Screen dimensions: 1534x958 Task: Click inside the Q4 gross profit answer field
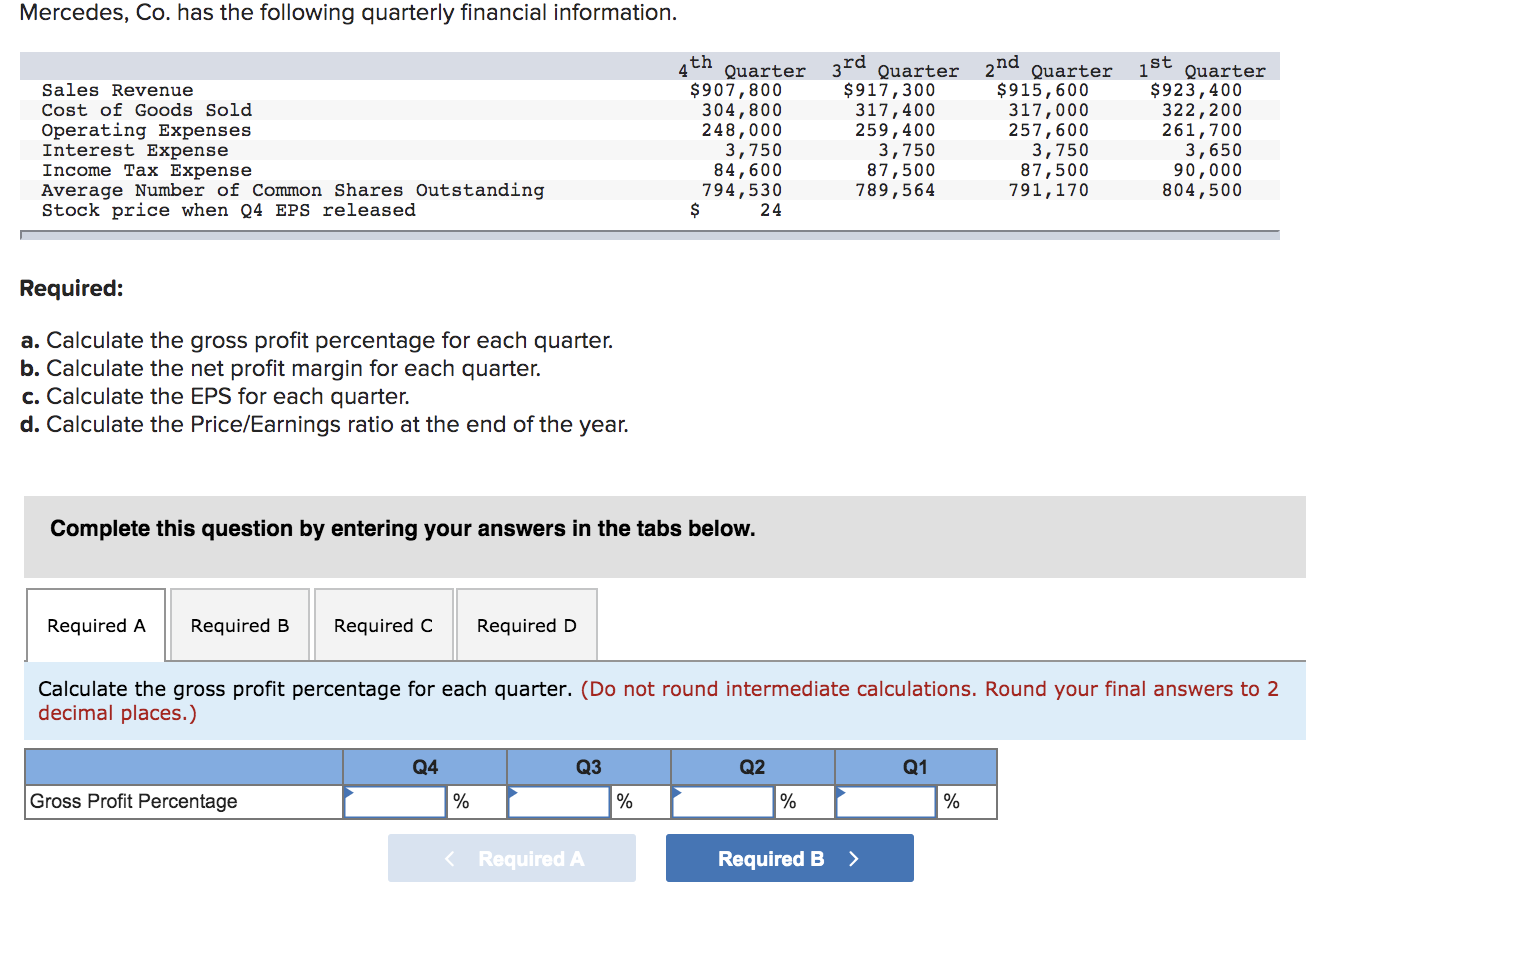point(397,801)
